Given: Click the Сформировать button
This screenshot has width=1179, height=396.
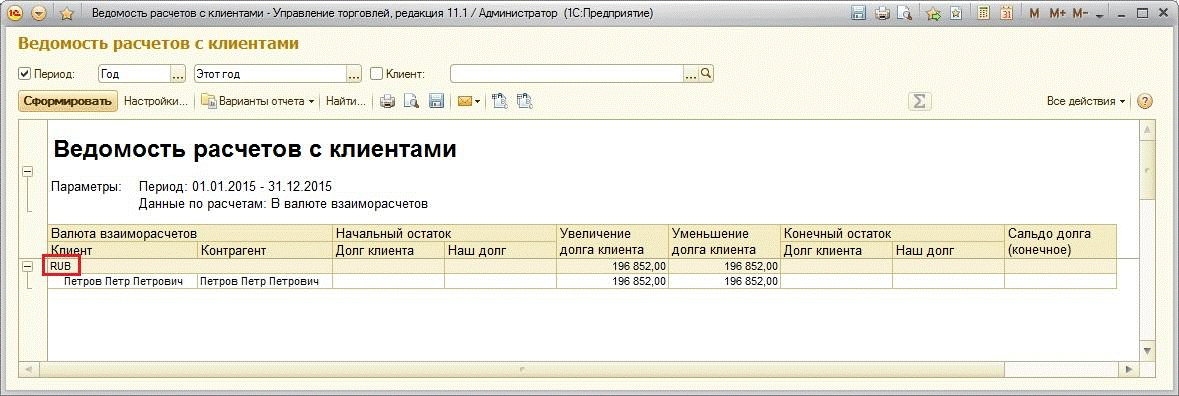Looking at the screenshot, I should 68,101.
